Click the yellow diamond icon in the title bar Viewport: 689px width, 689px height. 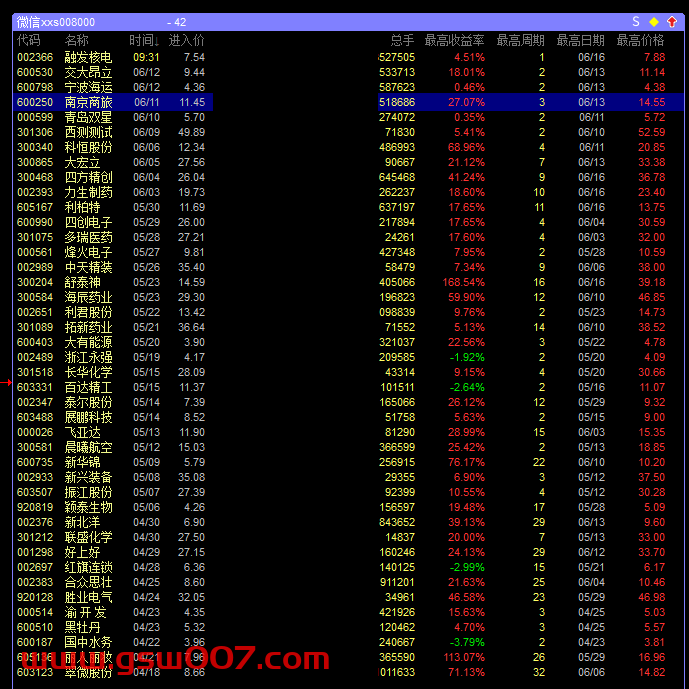click(x=653, y=22)
